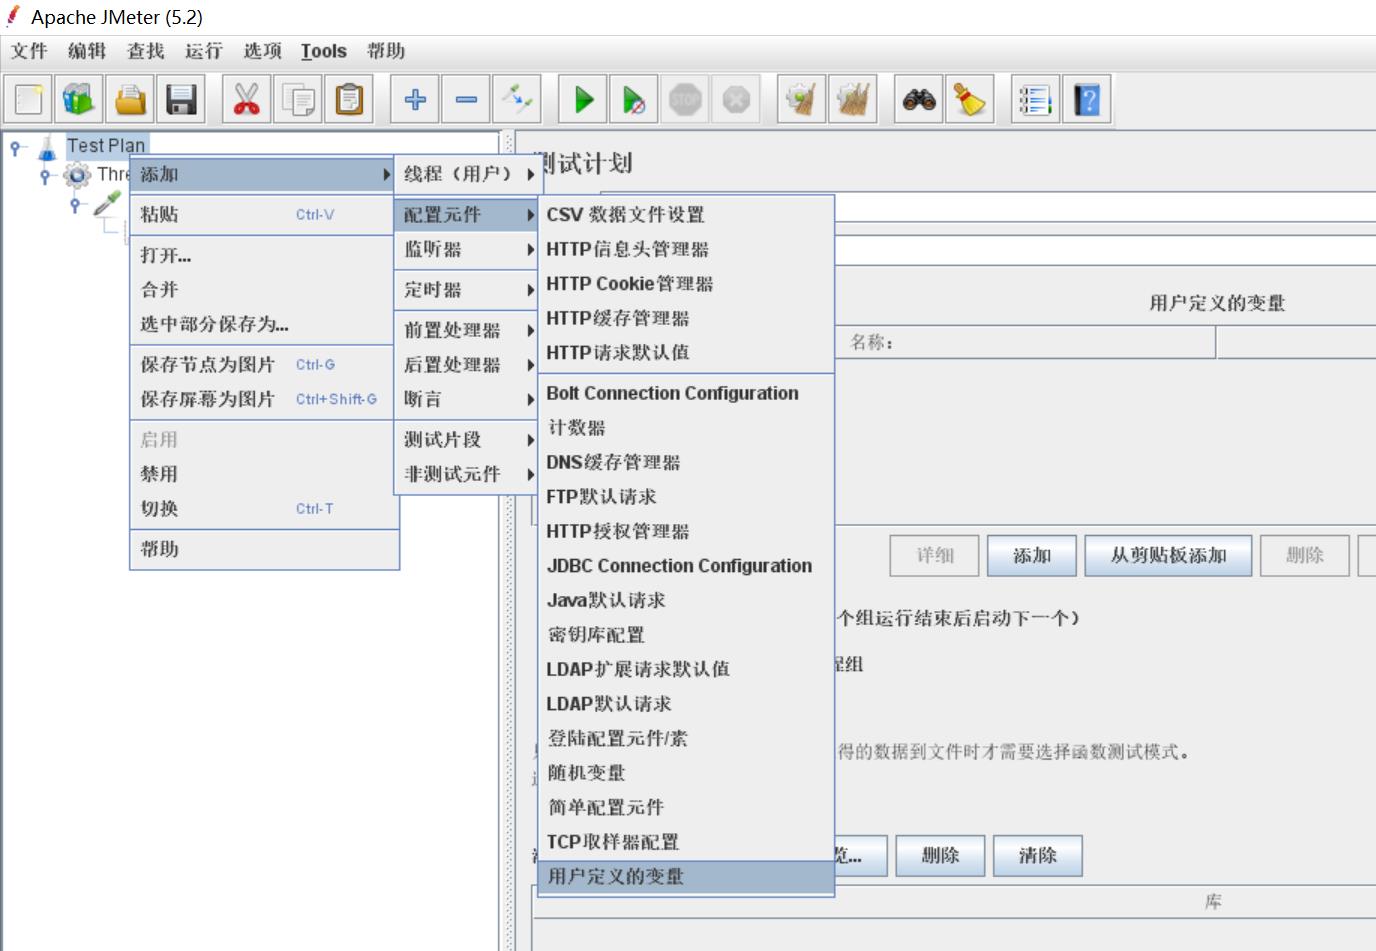Choose 随机变量 menu entry
This screenshot has height=951, width=1376.
686,773
